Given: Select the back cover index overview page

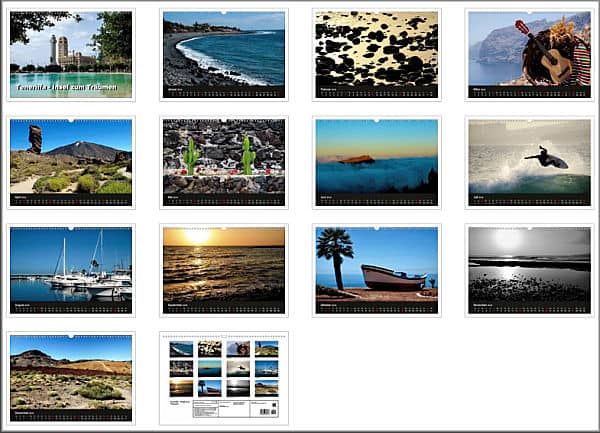Looking at the screenshot, I should click(x=224, y=378).
